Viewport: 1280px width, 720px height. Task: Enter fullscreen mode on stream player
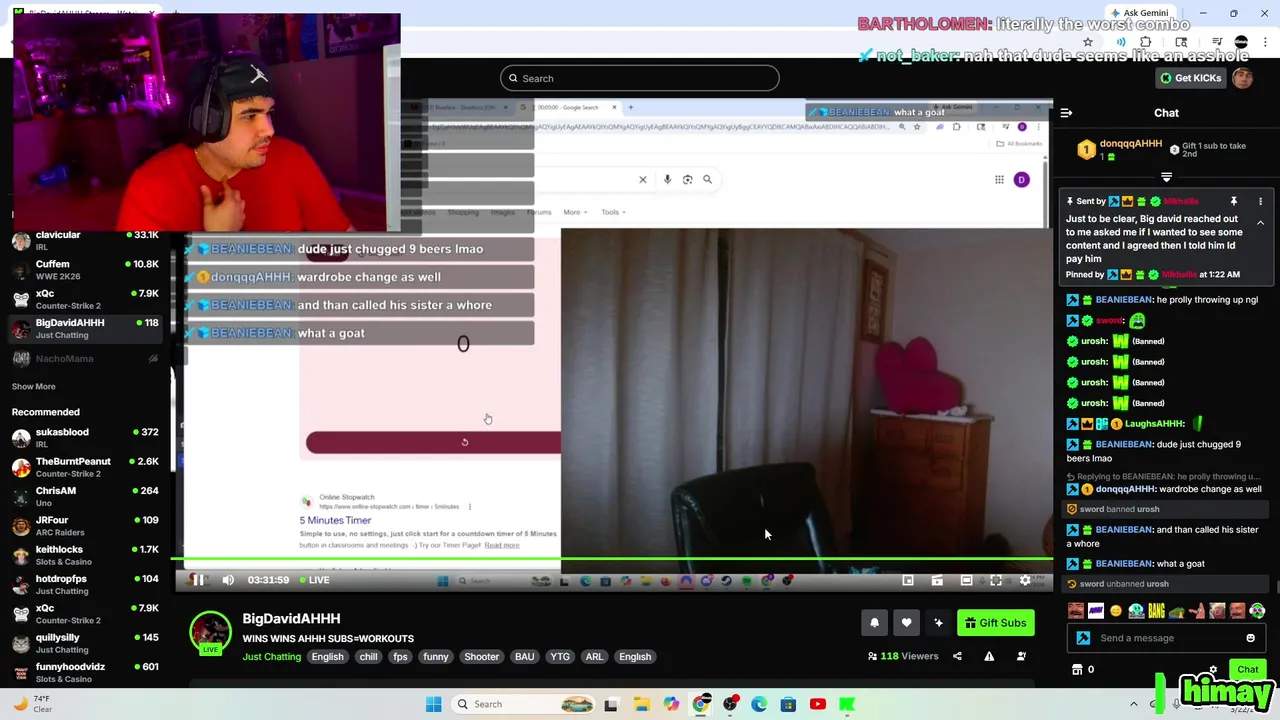pos(996,580)
